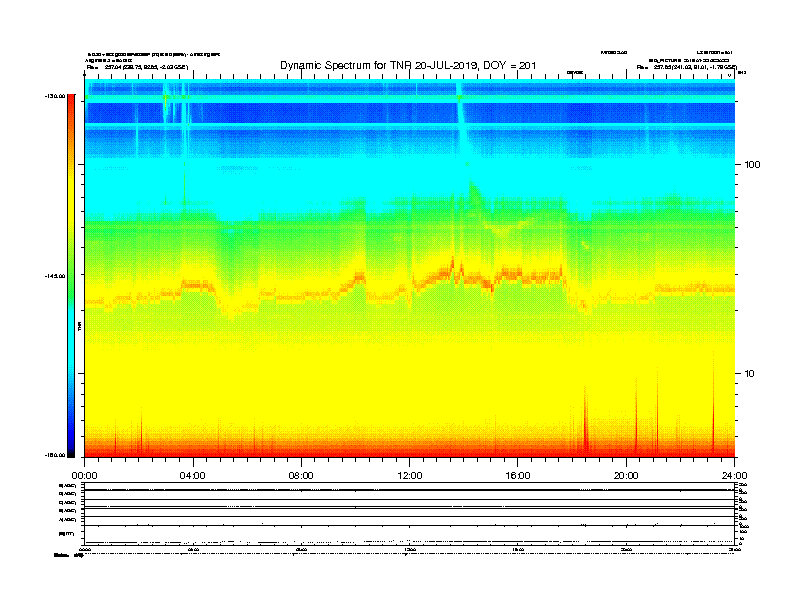The height and width of the screenshot is (612, 792).
Task: Click the '-130.00' color scale label
Action: coord(55,96)
